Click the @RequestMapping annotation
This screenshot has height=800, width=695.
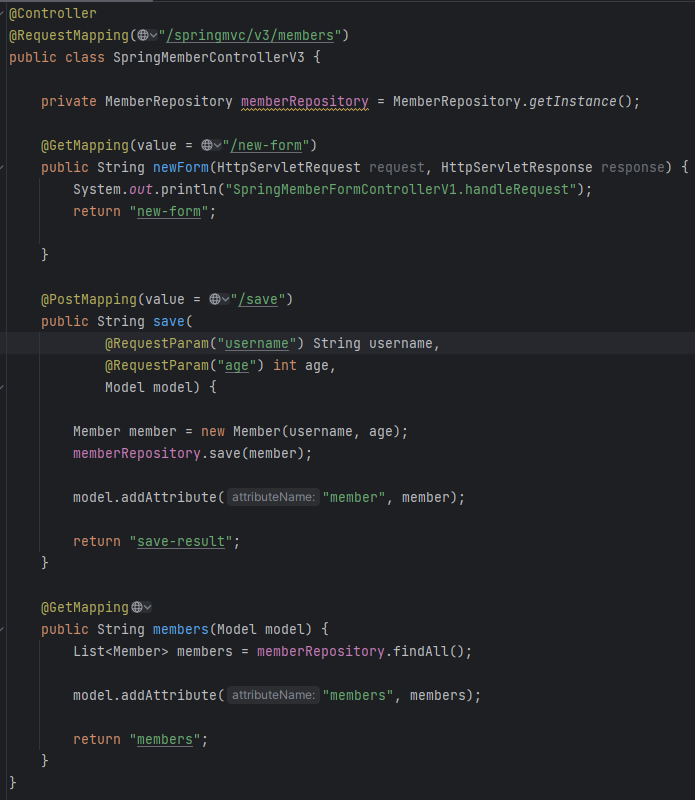coord(69,35)
